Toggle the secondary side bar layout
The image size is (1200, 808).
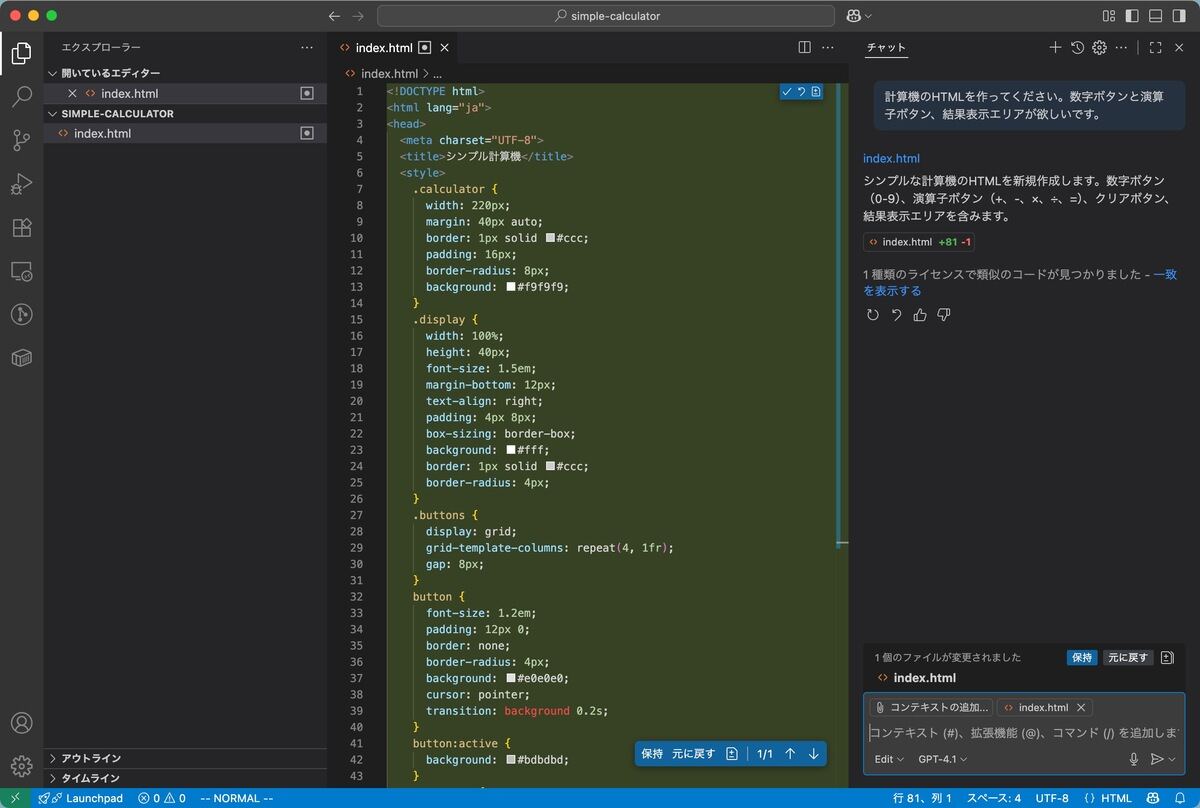click(1179, 16)
